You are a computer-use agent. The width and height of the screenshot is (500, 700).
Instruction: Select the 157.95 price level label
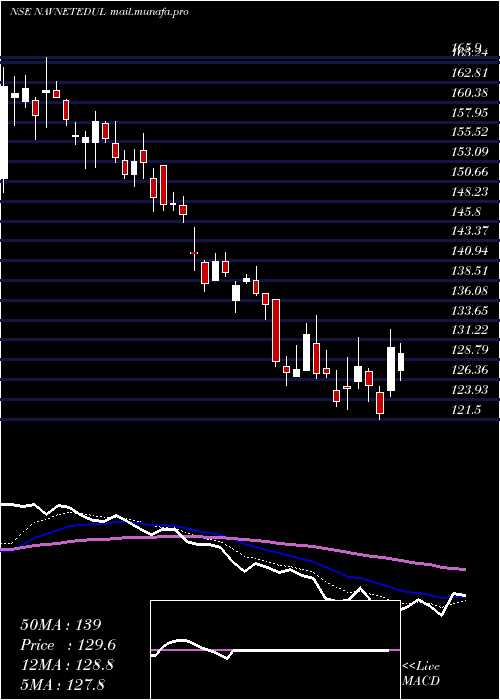[469, 112]
